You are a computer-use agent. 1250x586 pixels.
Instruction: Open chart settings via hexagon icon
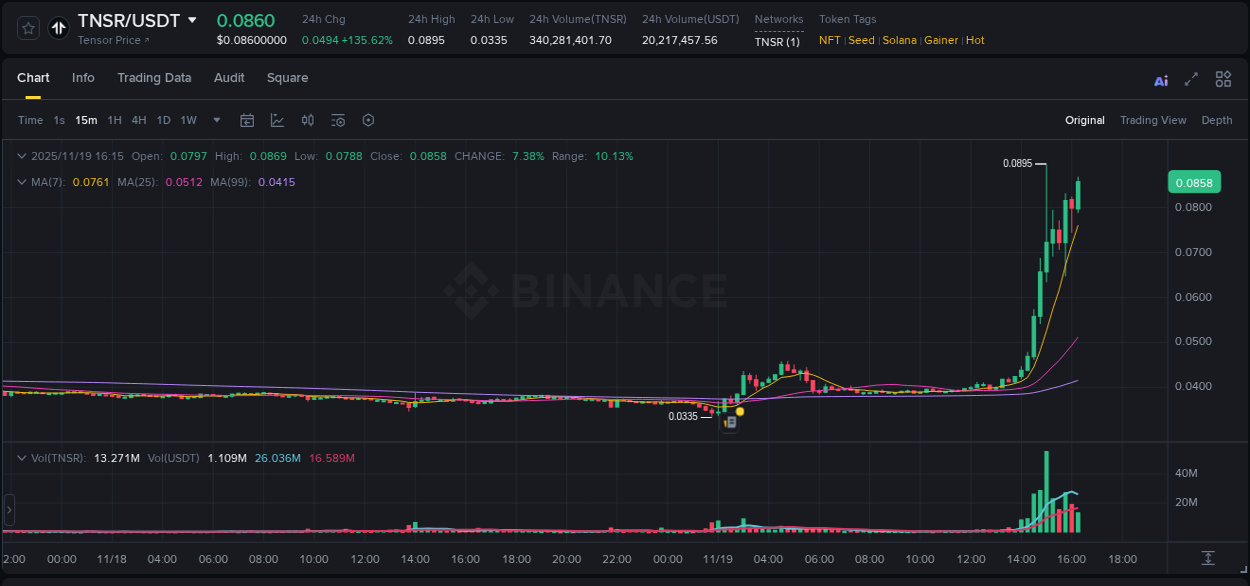click(x=368, y=120)
